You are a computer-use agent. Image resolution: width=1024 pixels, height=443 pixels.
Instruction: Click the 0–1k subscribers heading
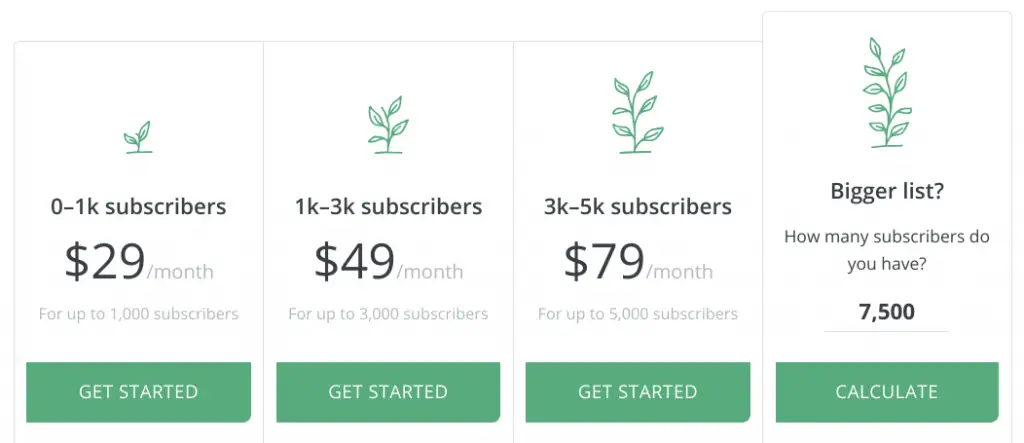[138, 207]
